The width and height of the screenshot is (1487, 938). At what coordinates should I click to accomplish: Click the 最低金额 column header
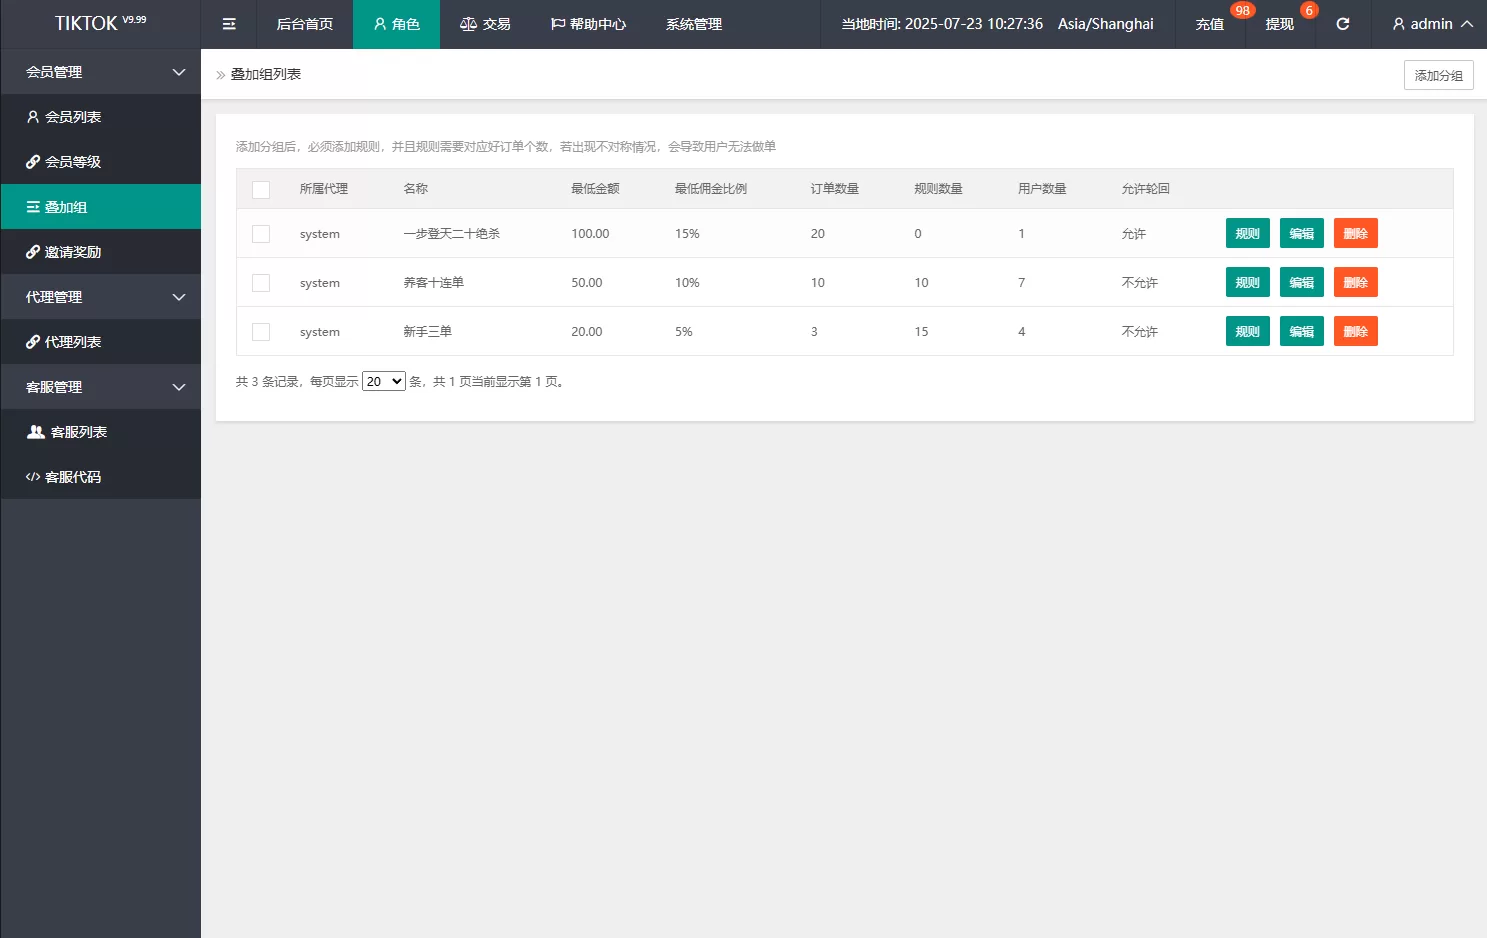click(x=595, y=189)
